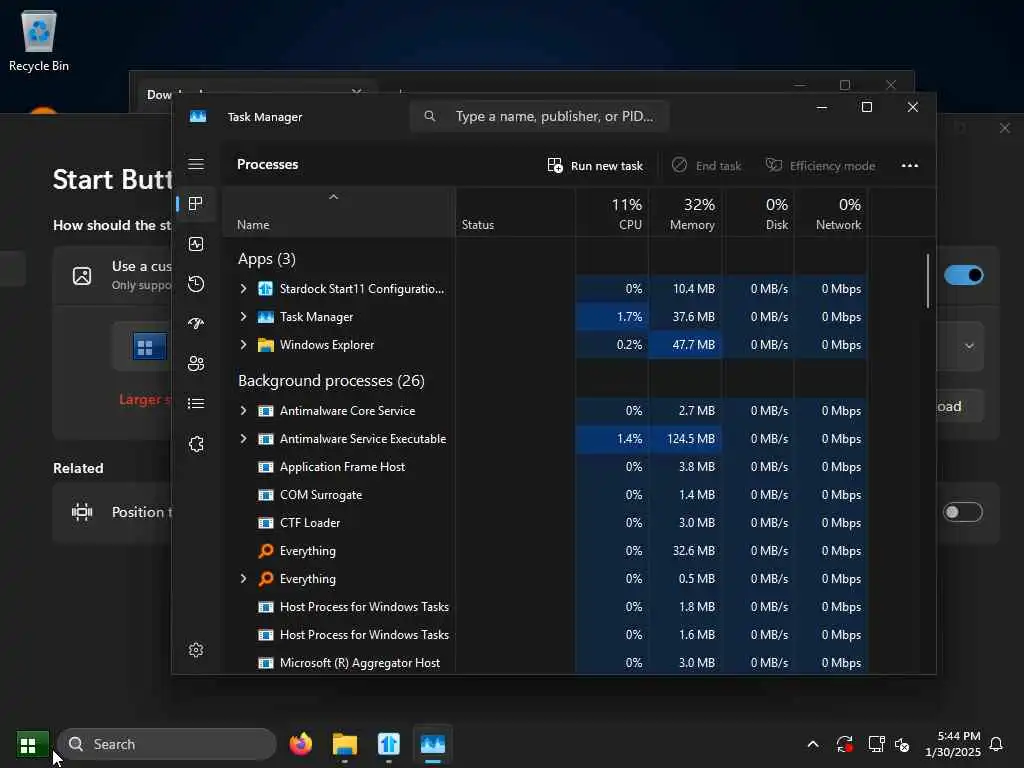Enable the Position toggle in Start11 window

[x=963, y=512]
